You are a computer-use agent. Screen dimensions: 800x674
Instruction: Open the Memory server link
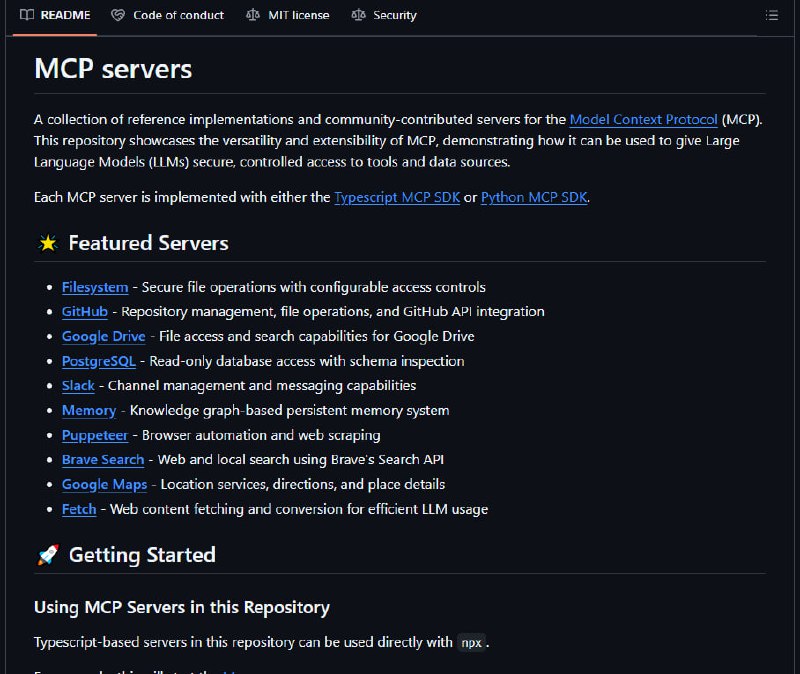tap(89, 411)
